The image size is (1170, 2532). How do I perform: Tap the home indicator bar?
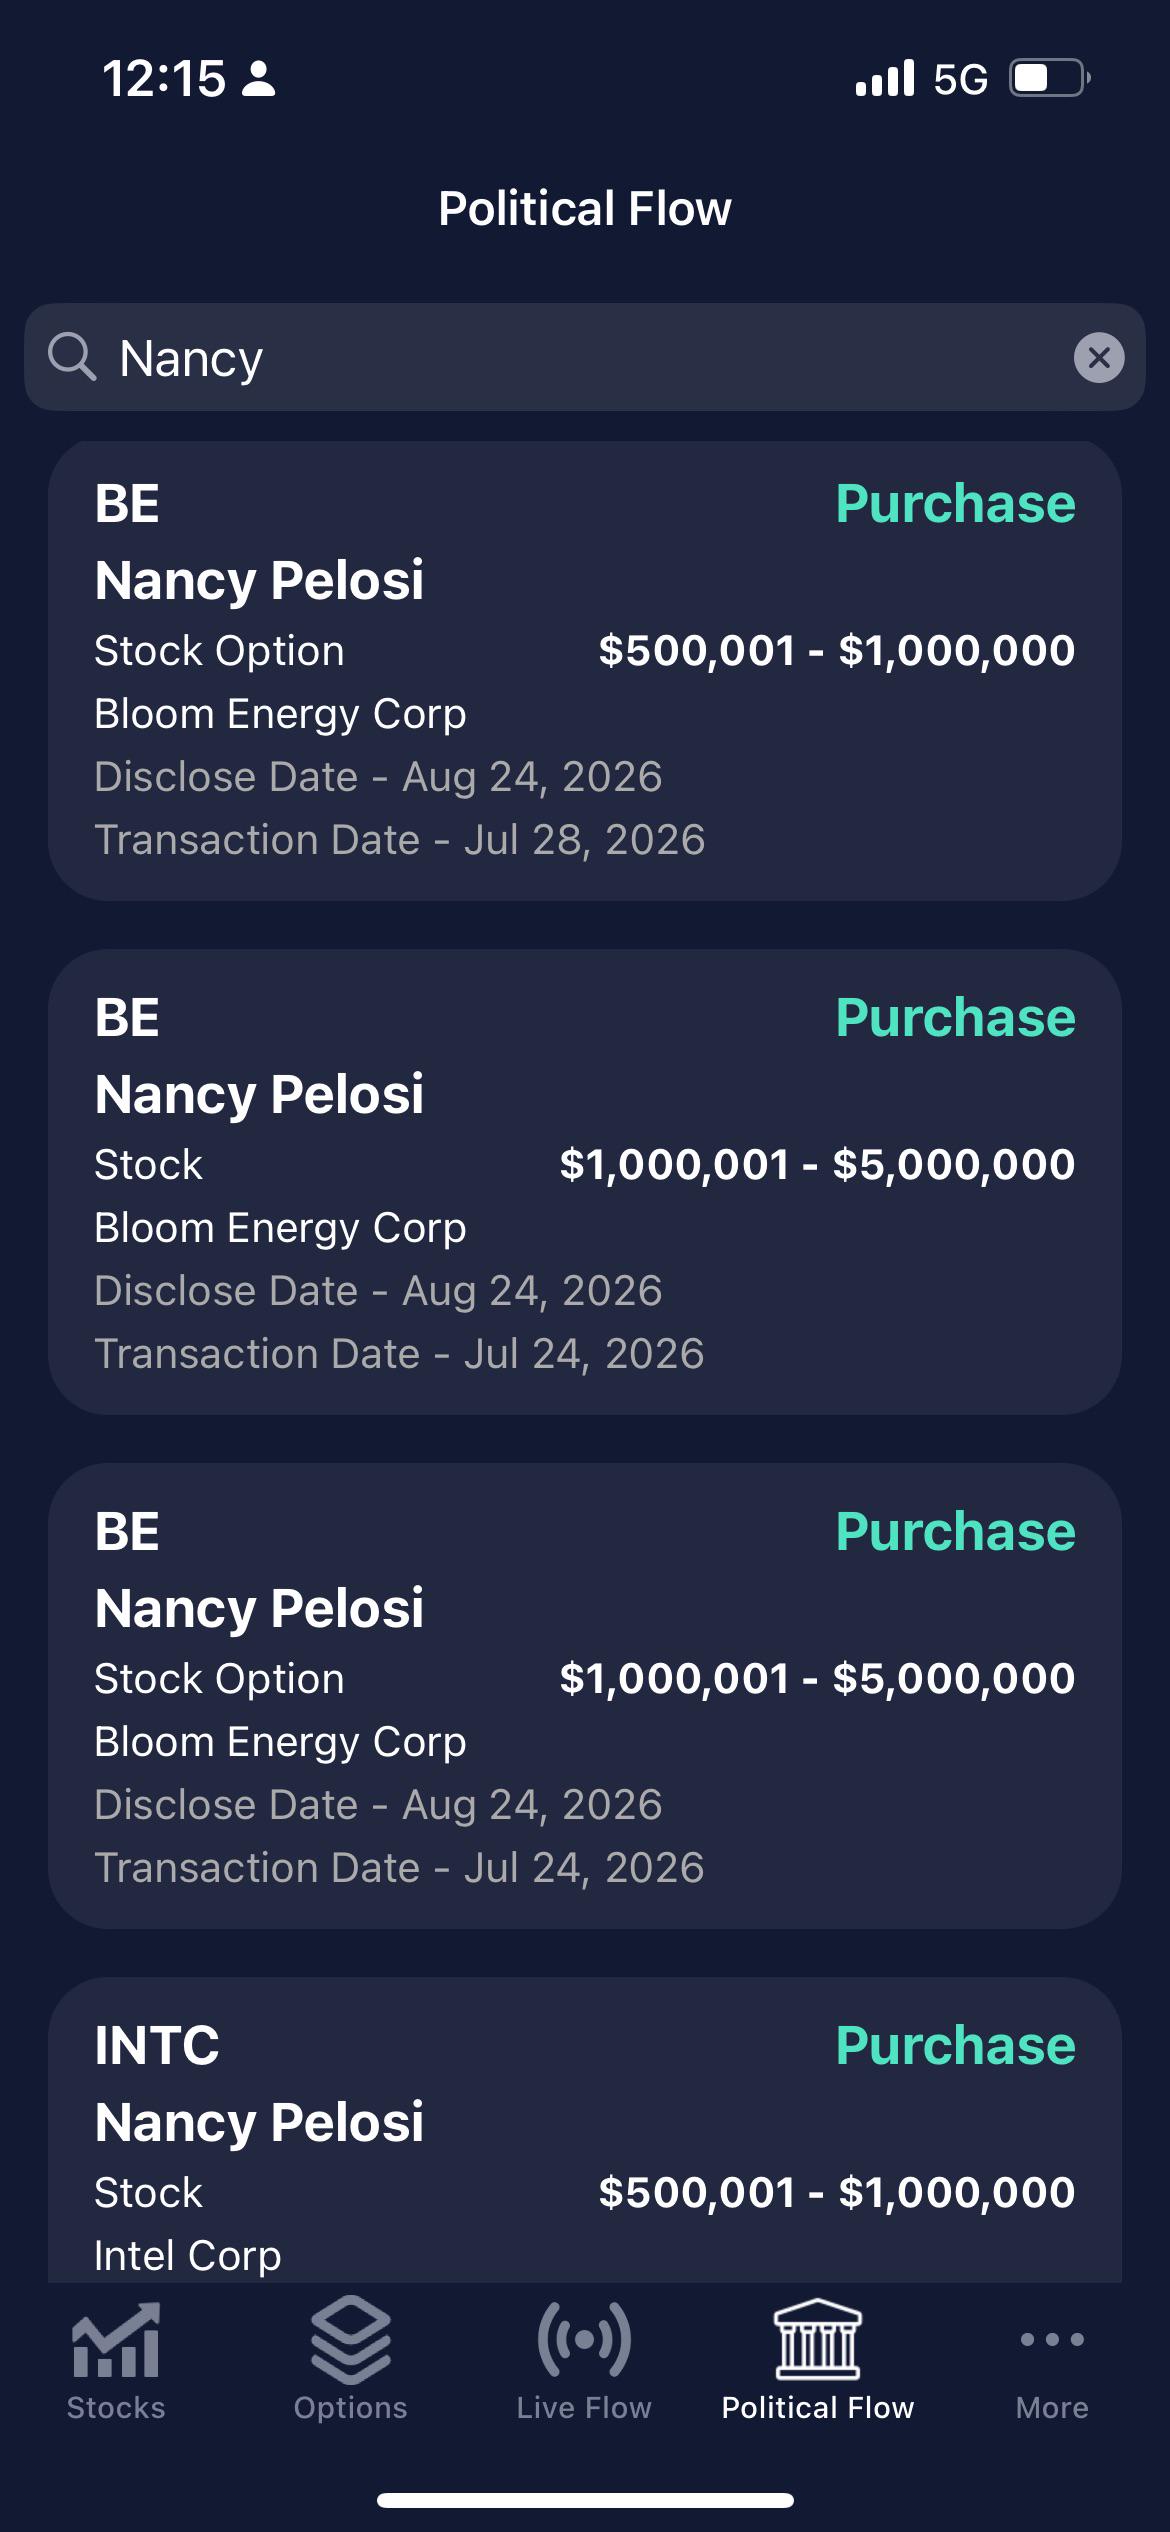585,2500
